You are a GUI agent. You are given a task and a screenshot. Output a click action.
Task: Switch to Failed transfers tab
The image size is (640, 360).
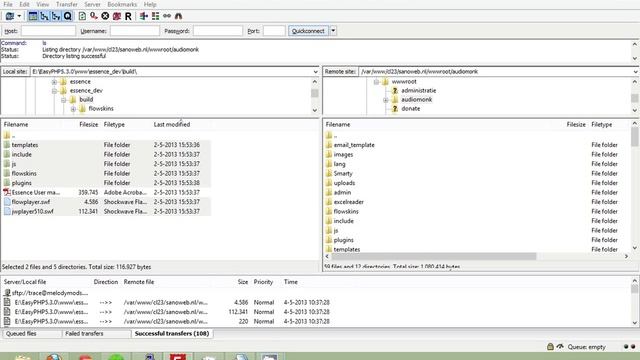click(96, 333)
